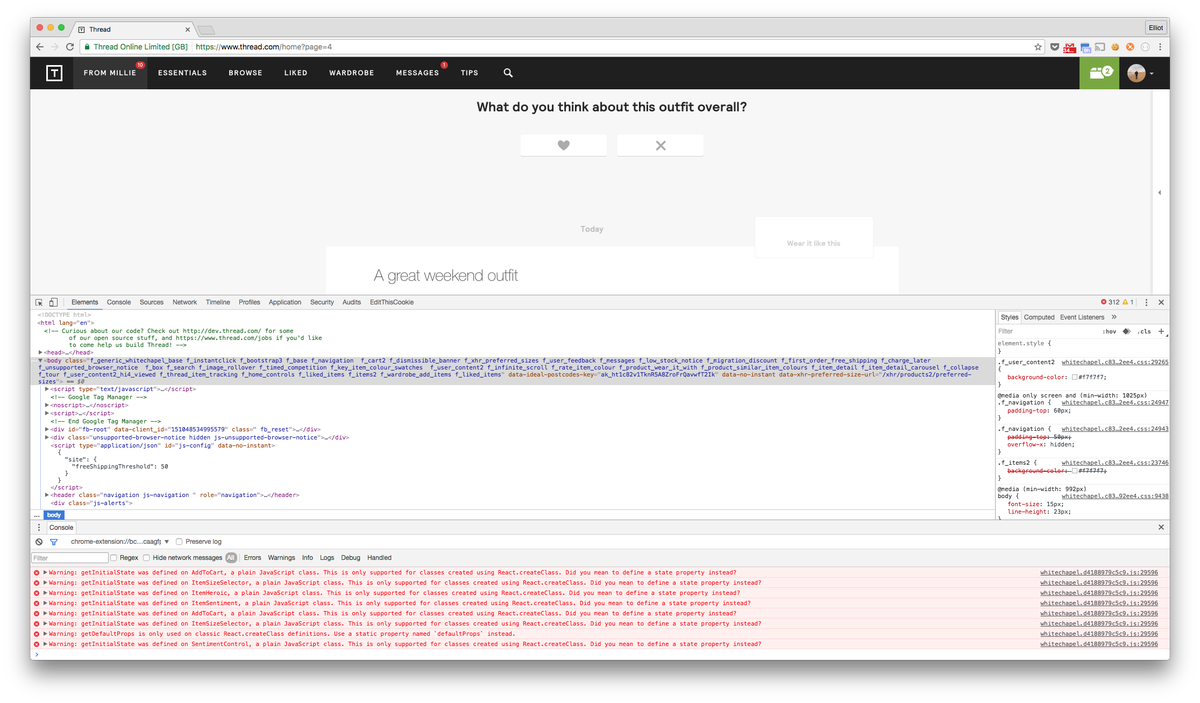
Task: Focus the console Filter text field
Action: pos(69,557)
